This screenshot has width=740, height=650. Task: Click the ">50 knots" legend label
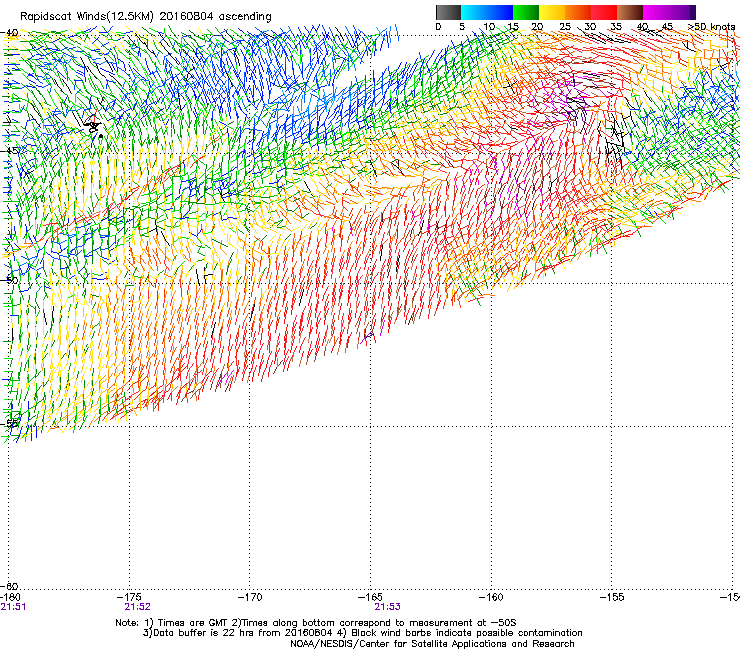click(x=711, y=26)
